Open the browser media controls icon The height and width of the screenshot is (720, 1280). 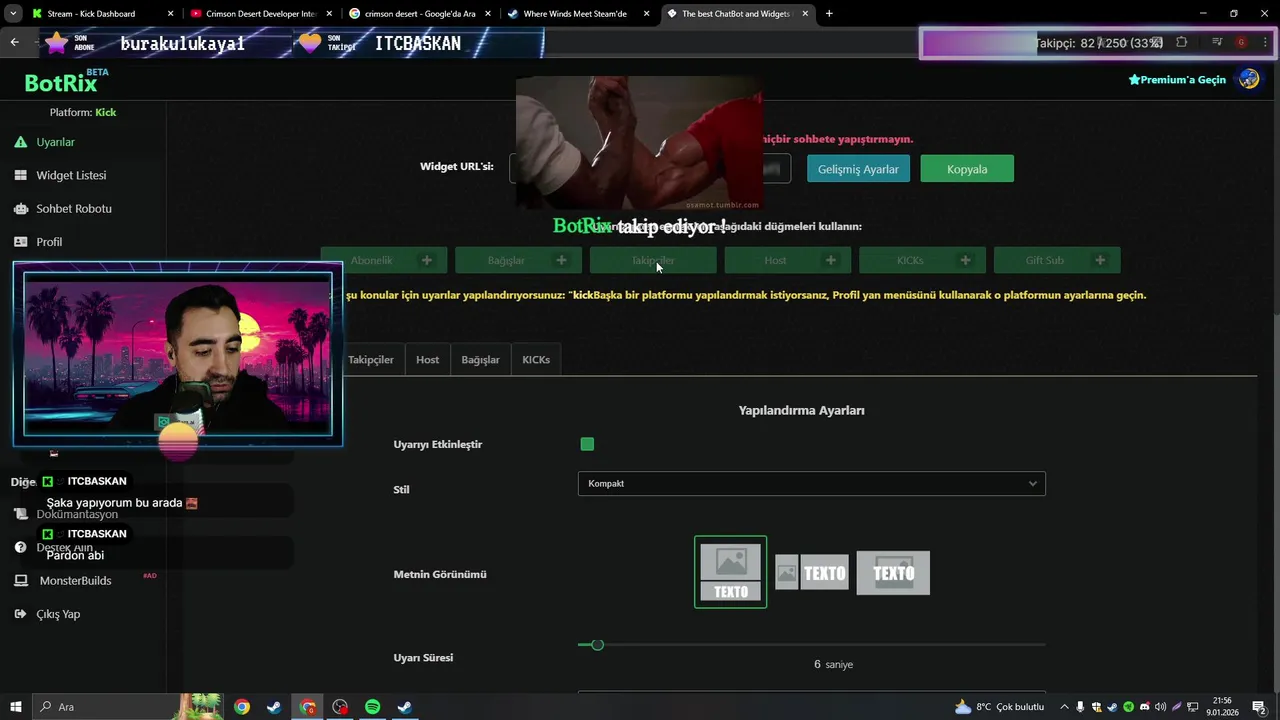1217,42
